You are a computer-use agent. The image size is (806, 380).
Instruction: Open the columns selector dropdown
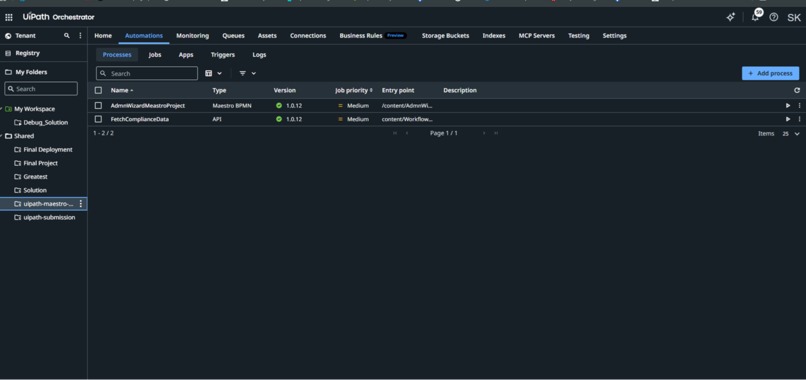213,74
